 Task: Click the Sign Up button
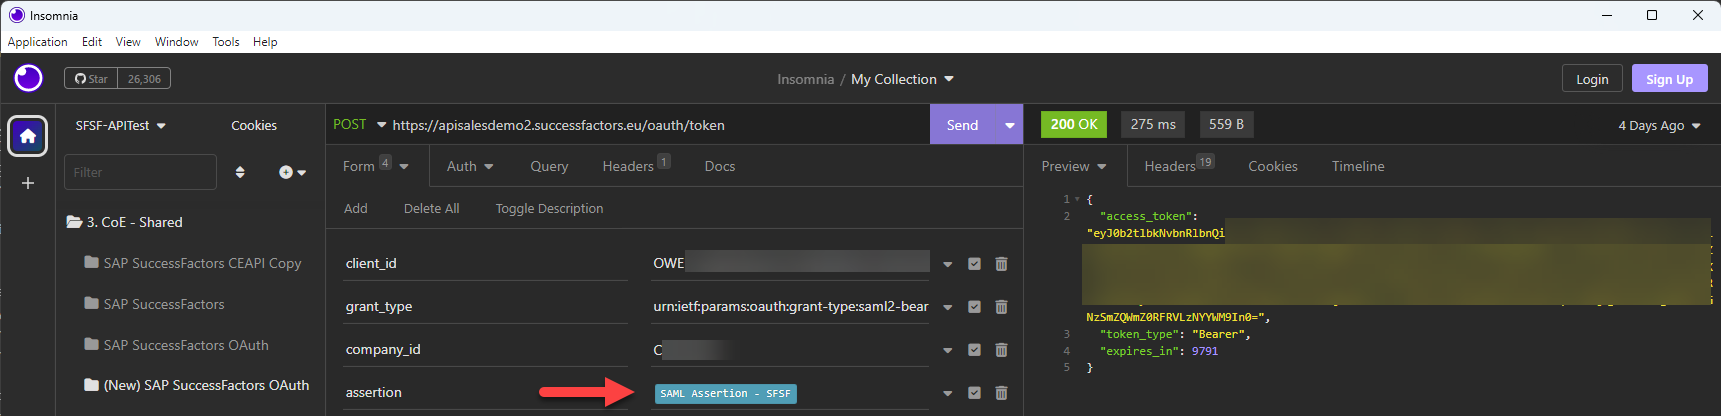coord(1669,79)
